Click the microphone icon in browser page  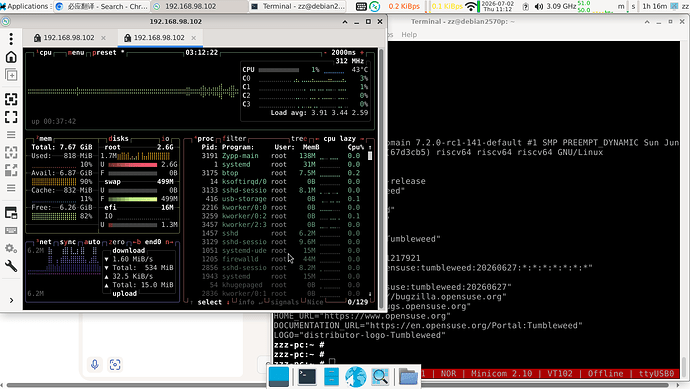tap(95, 364)
